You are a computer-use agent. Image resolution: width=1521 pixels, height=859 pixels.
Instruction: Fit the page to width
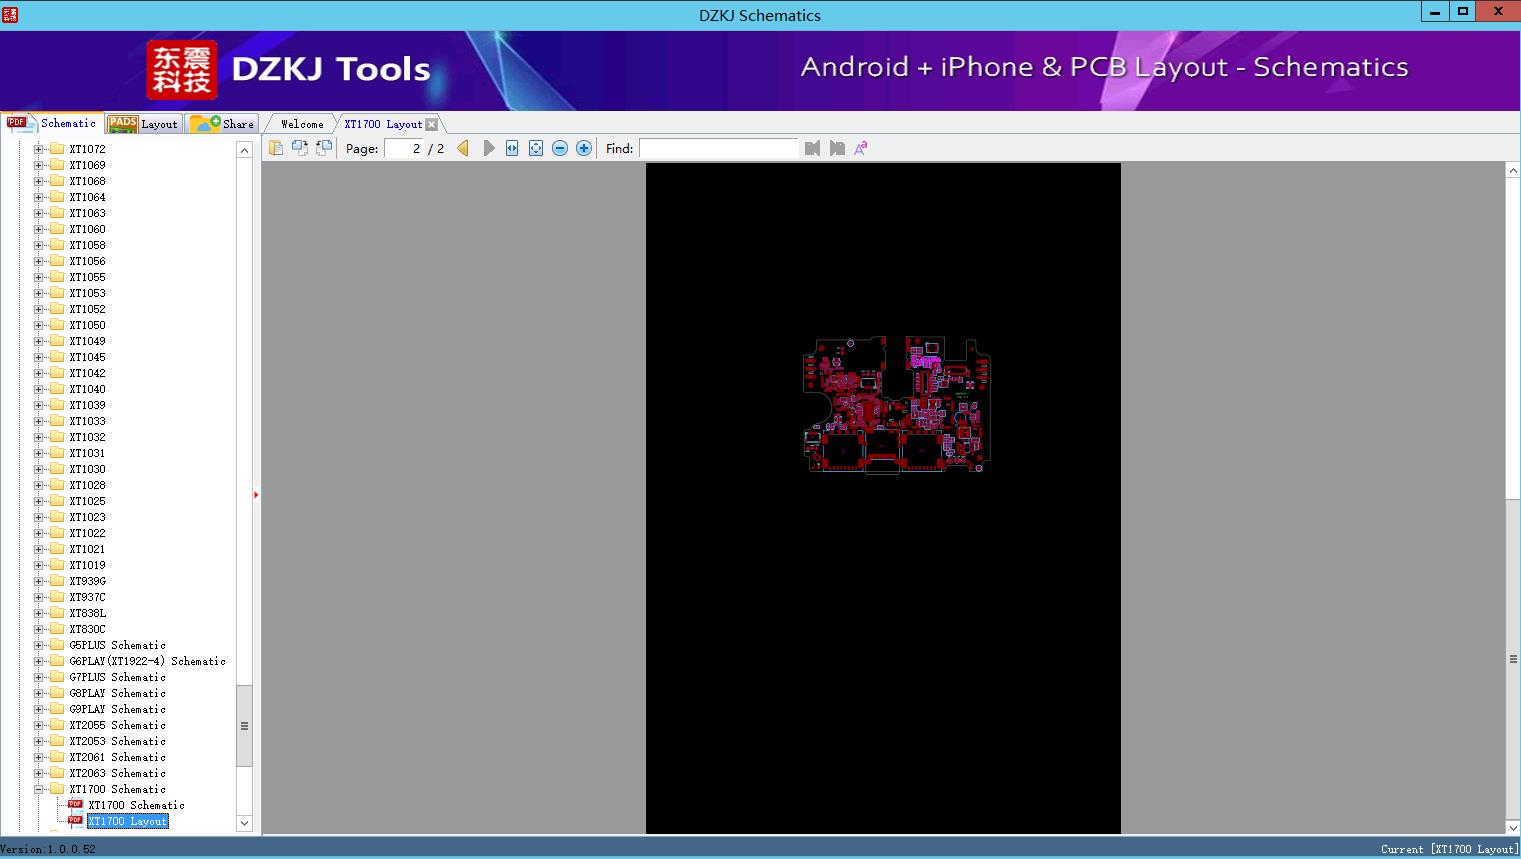point(512,148)
